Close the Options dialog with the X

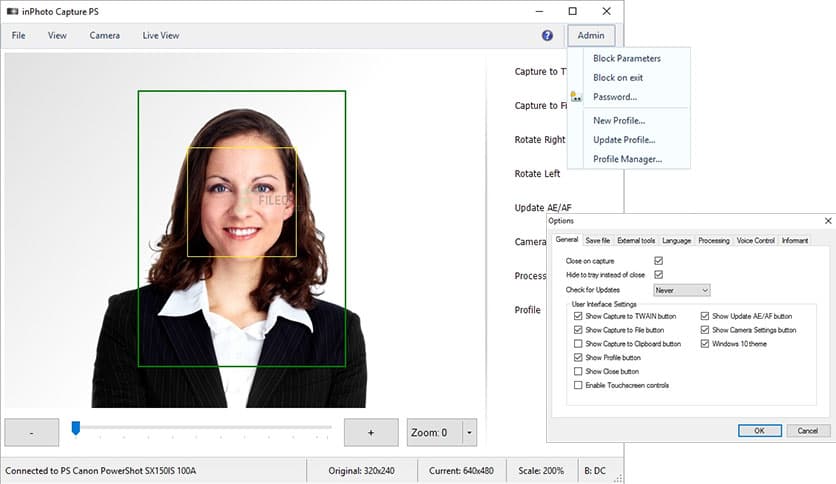[827, 220]
